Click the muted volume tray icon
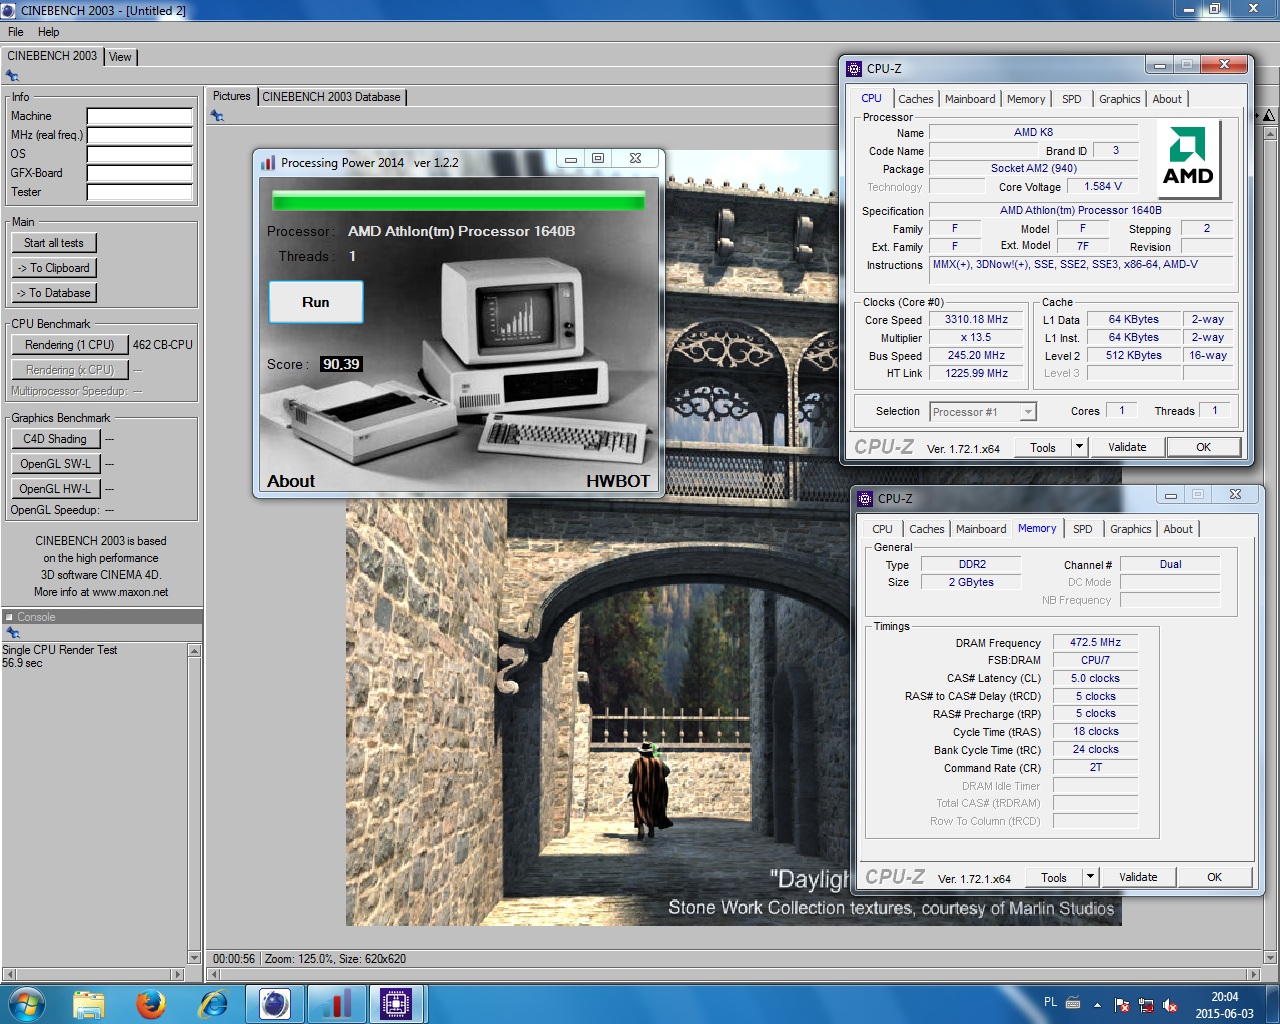The width and height of the screenshot is (1280, 1024). coord(1171,1005)
